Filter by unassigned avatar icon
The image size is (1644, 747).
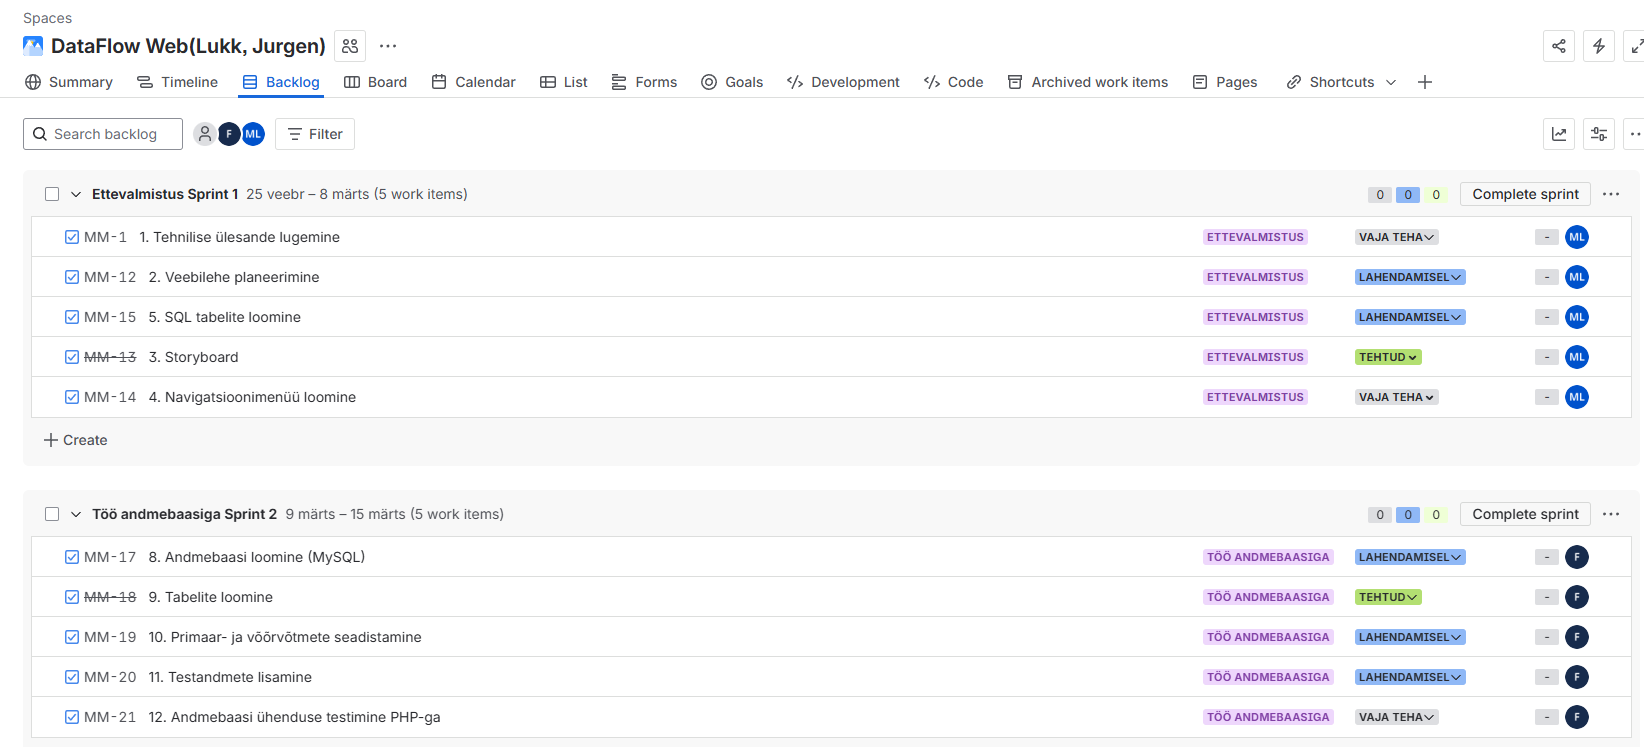204,134
